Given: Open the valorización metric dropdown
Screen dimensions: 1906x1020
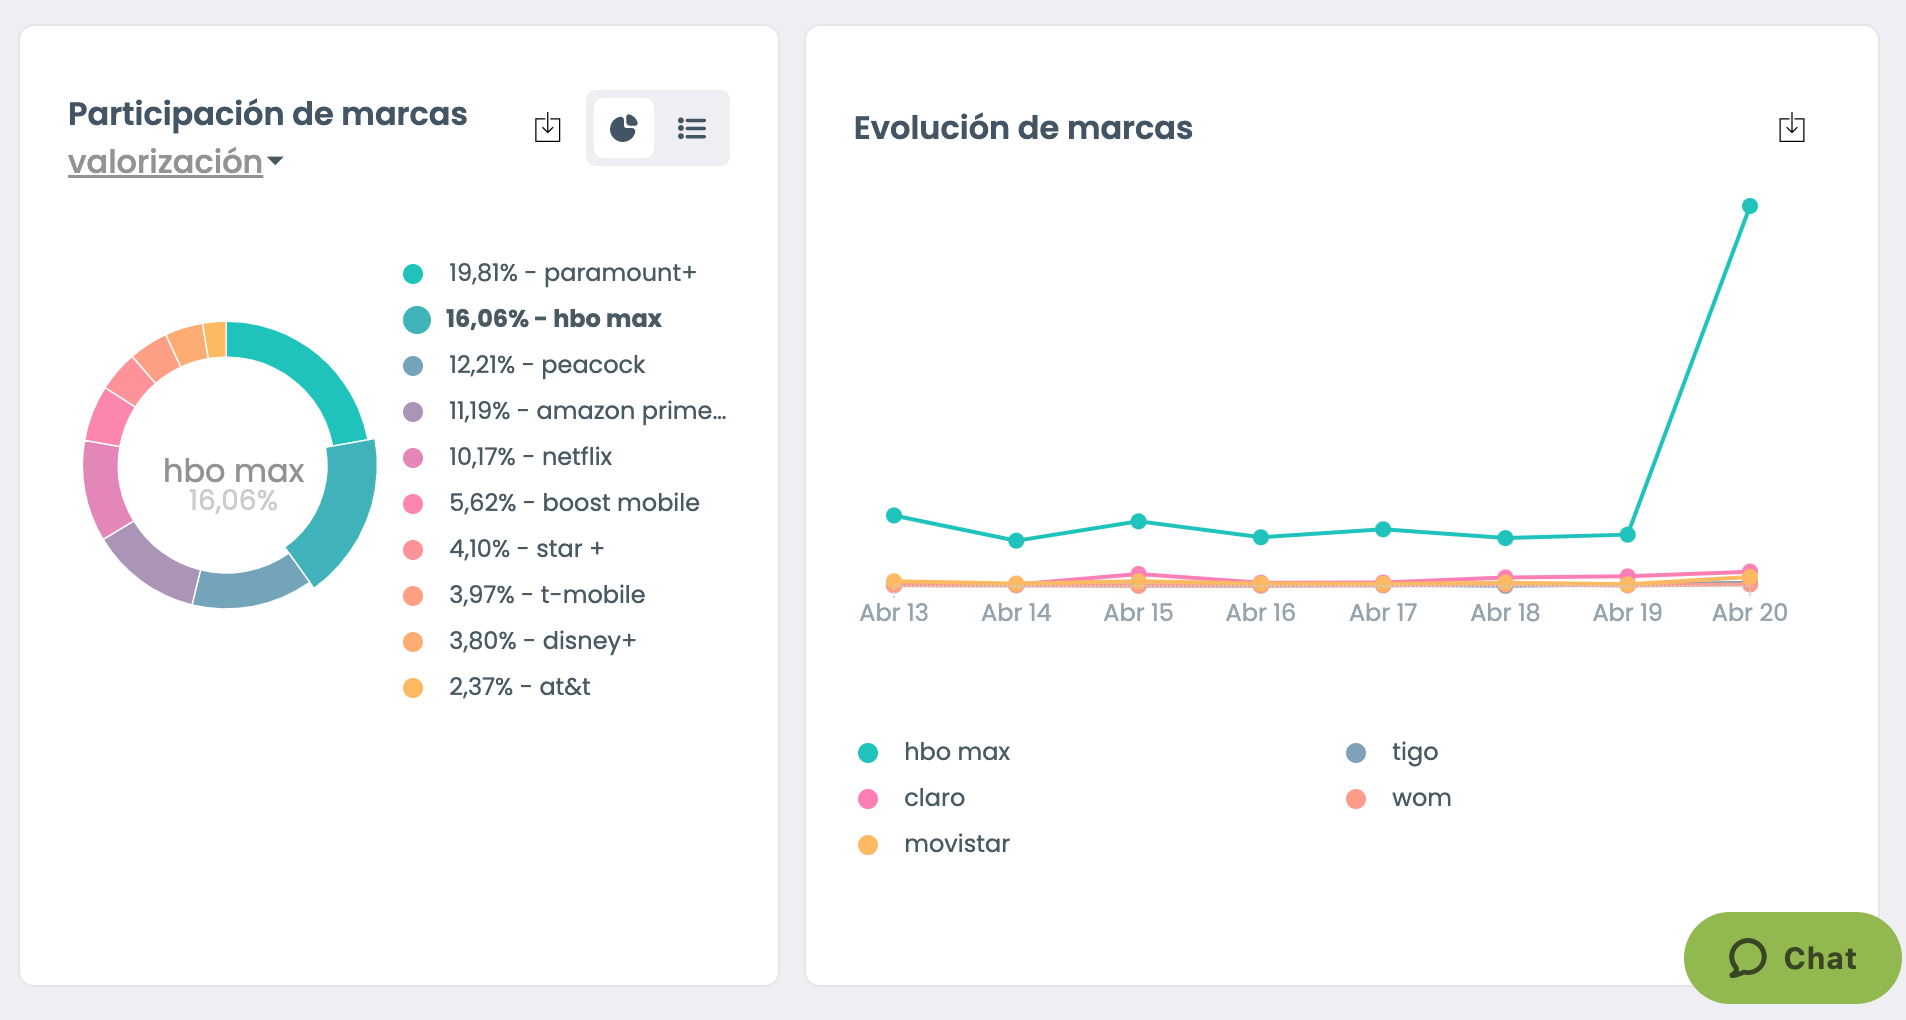Looking at the screenshot, I should pyautogui.click(x=166, y=162).
